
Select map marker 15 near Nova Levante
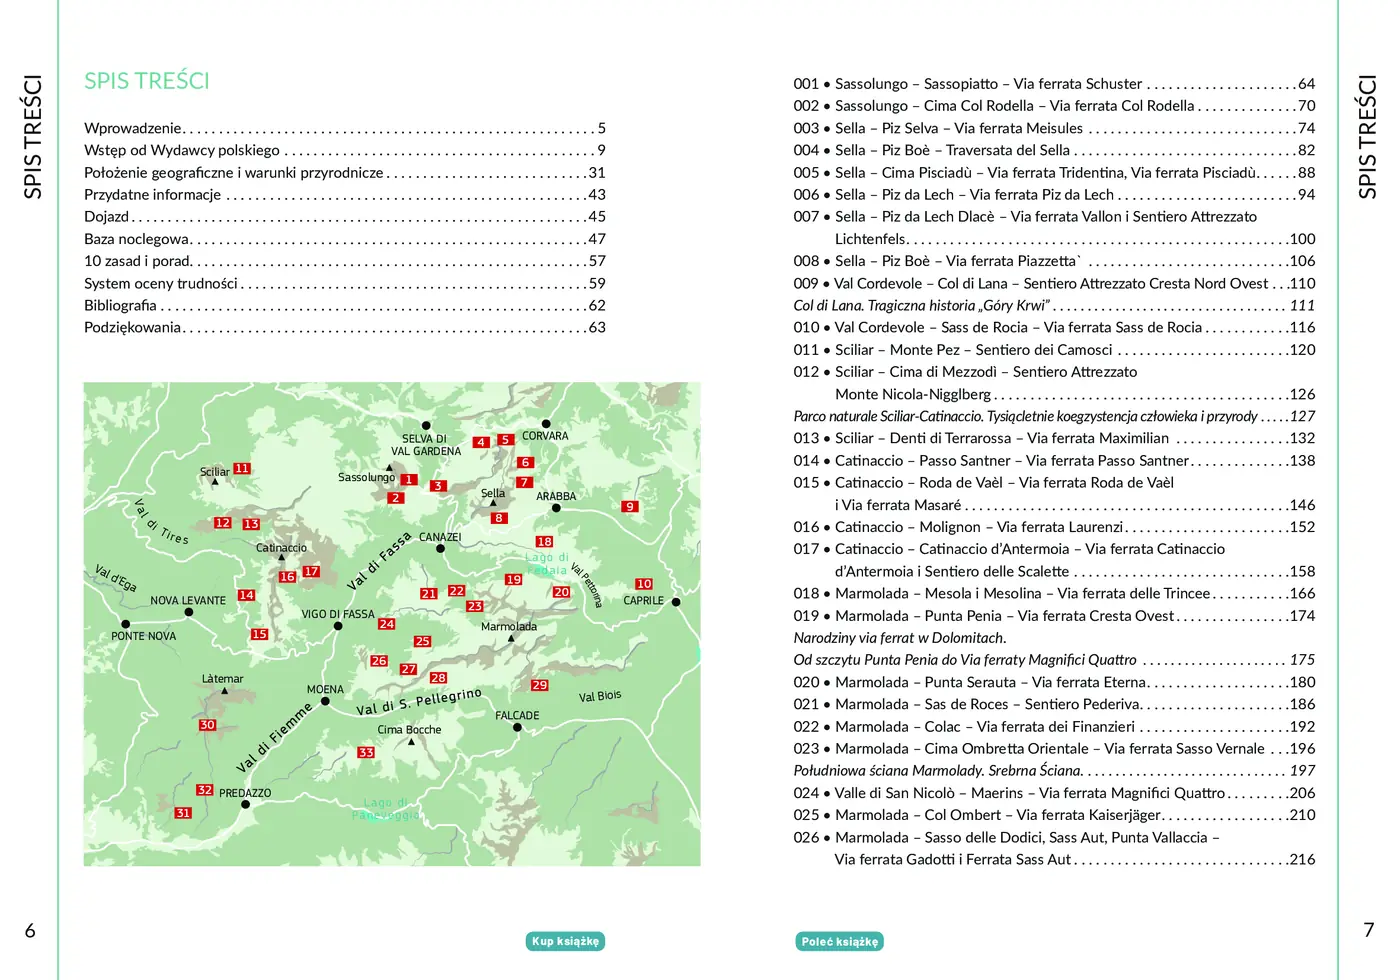tap(259, 634)
